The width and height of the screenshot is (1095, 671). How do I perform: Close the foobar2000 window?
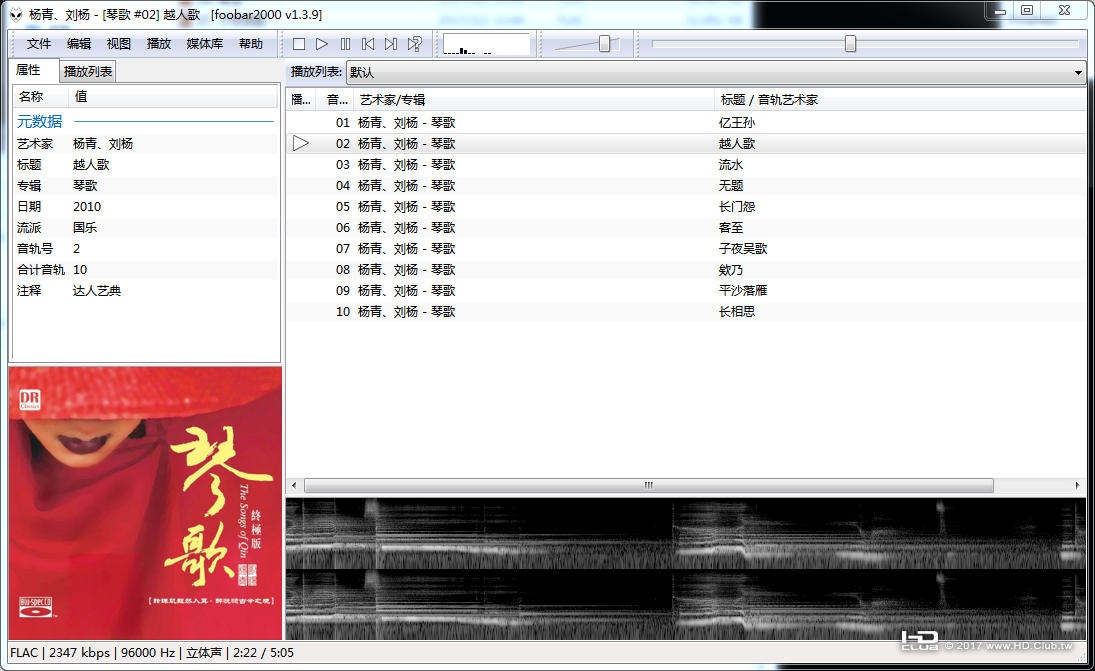tap(1064, 11)
